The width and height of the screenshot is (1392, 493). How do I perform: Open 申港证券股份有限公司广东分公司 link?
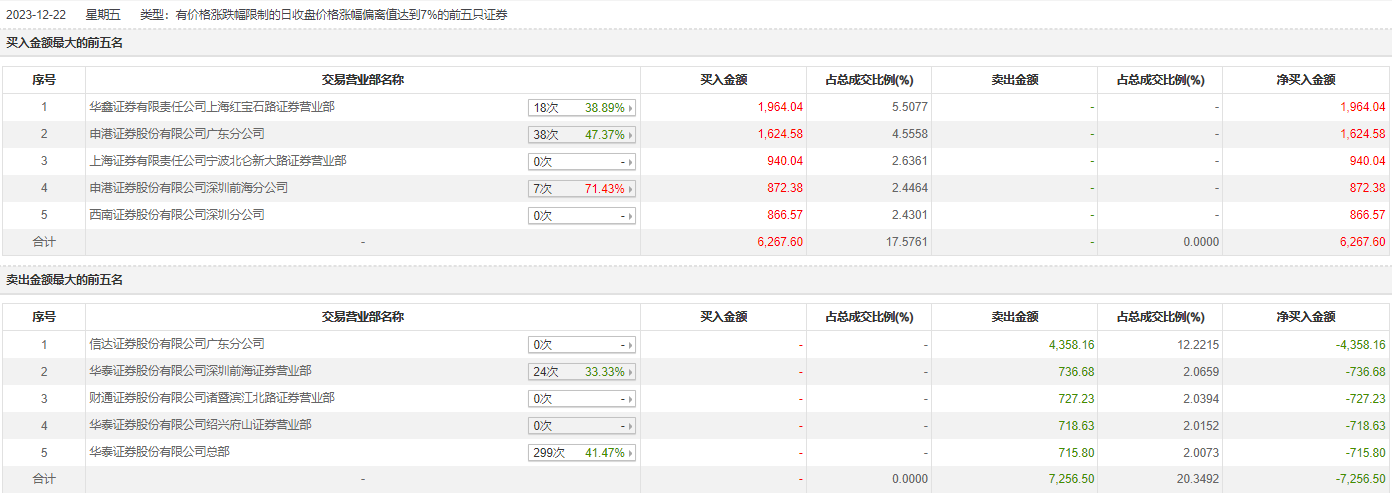(176, 133)
